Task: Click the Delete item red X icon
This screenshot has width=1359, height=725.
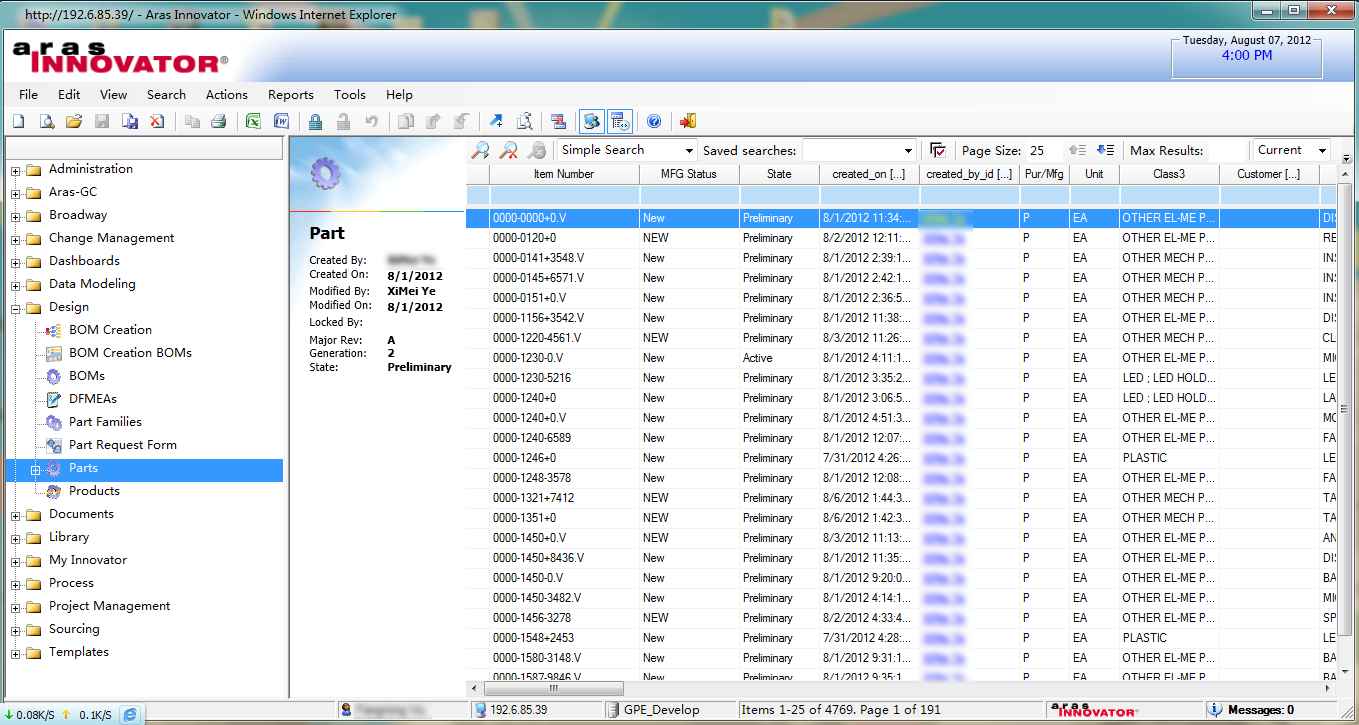Action: tap(157, 122)
